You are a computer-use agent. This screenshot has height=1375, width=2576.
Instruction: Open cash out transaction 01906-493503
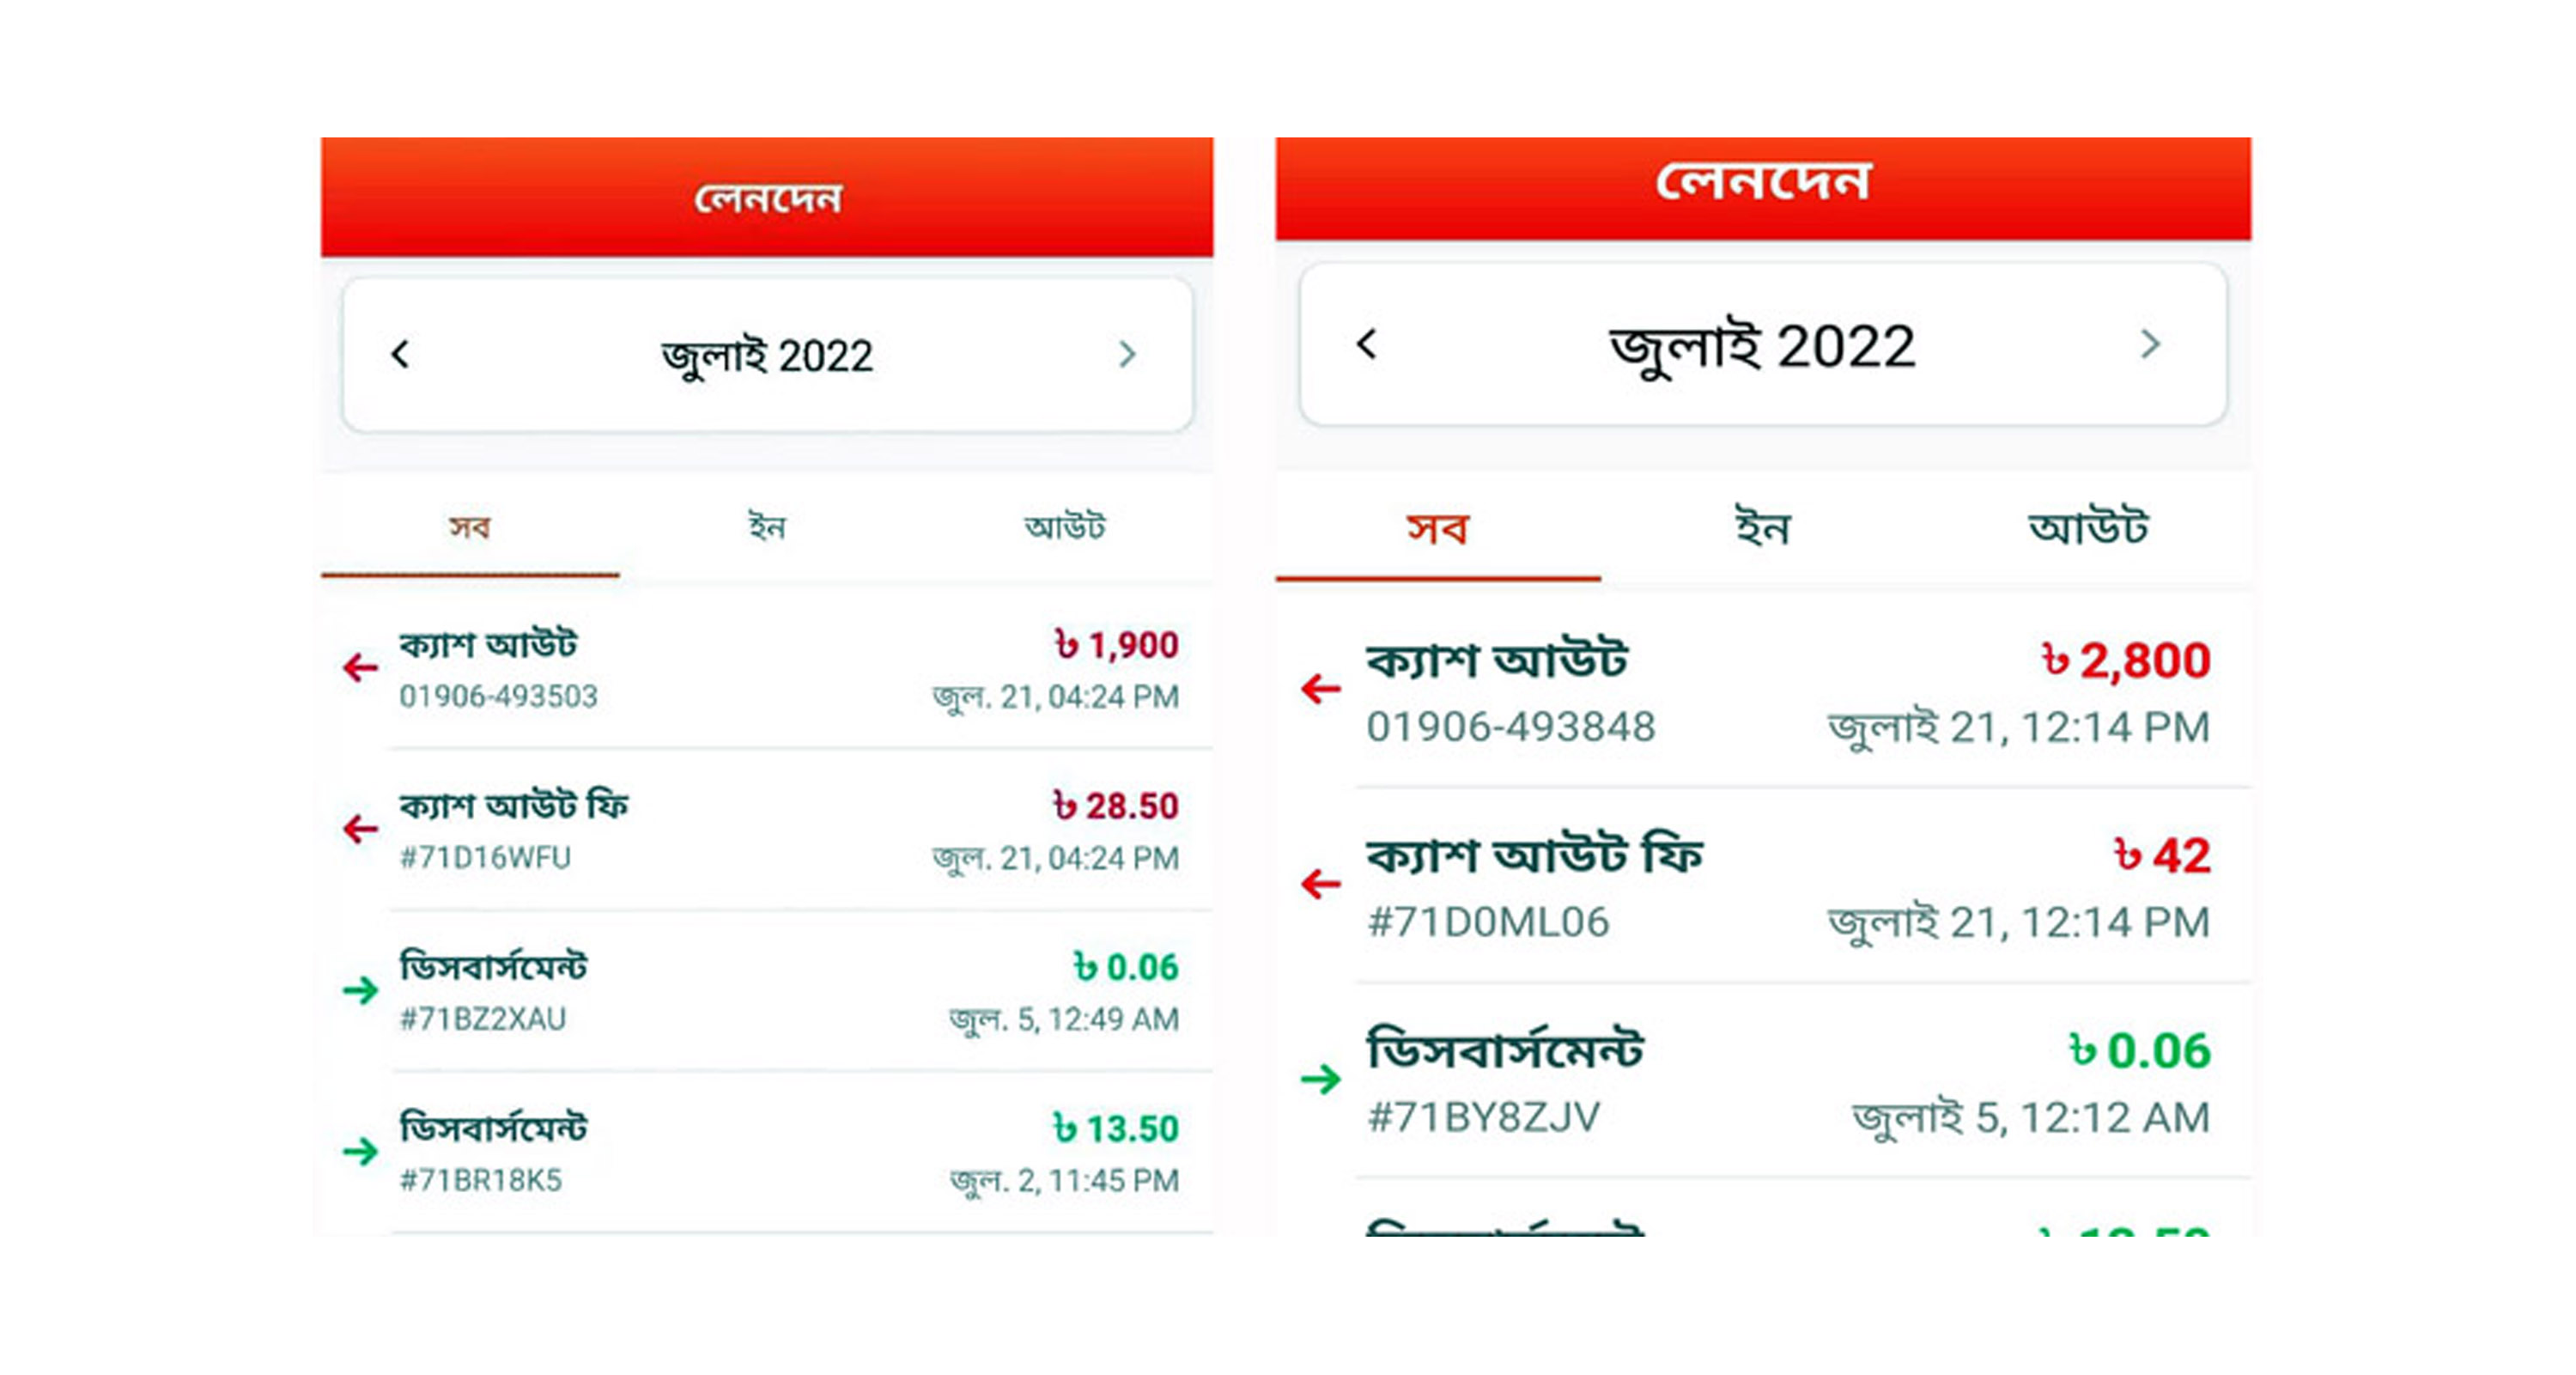767,668
